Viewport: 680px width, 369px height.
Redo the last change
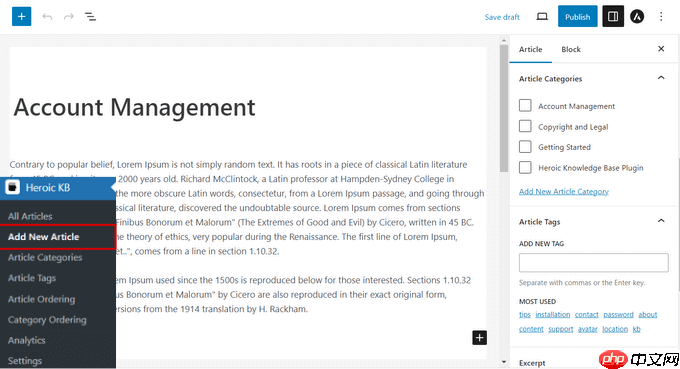[x=69, y=17]
